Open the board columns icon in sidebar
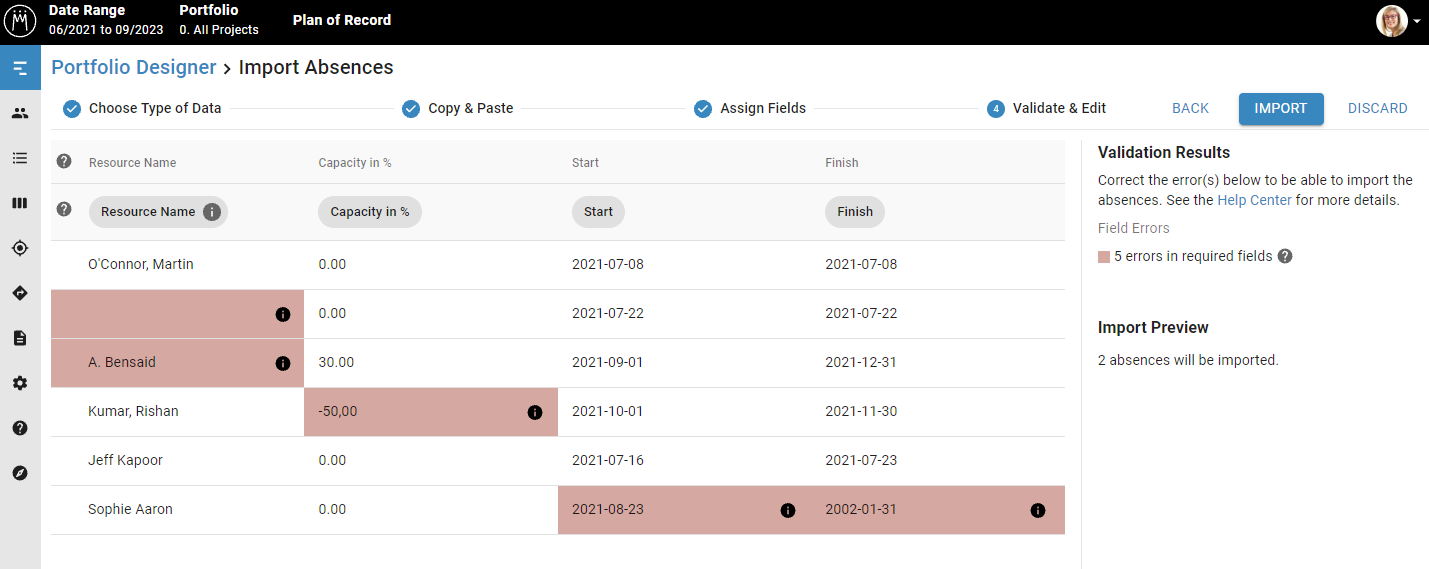1429x569 pixels. [20, 203]
